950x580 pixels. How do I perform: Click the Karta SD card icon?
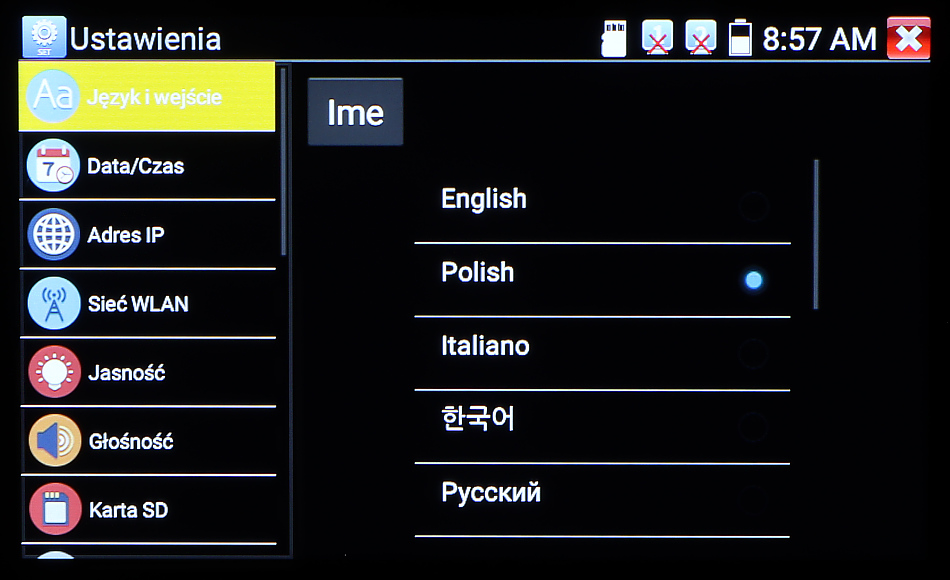coord(53,509)
